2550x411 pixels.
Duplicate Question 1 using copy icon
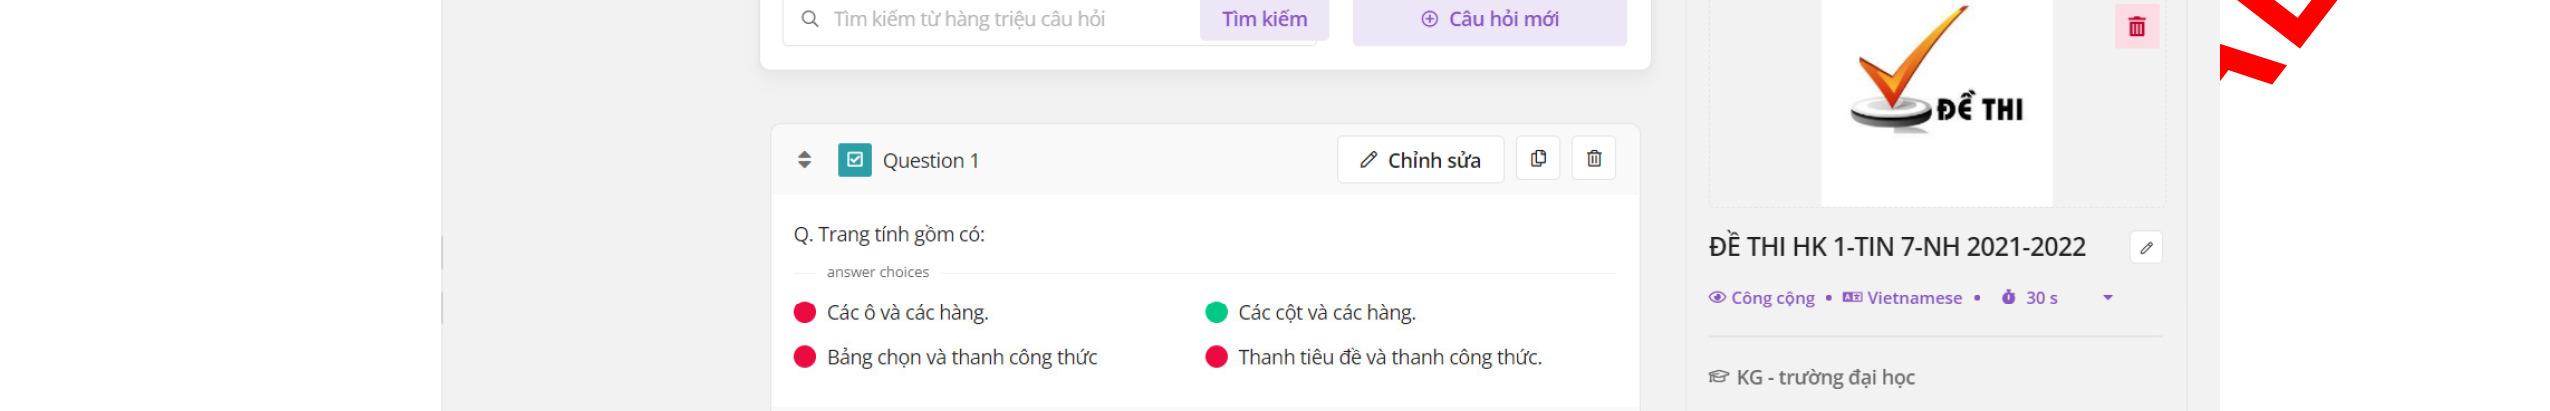(1538, 159)
